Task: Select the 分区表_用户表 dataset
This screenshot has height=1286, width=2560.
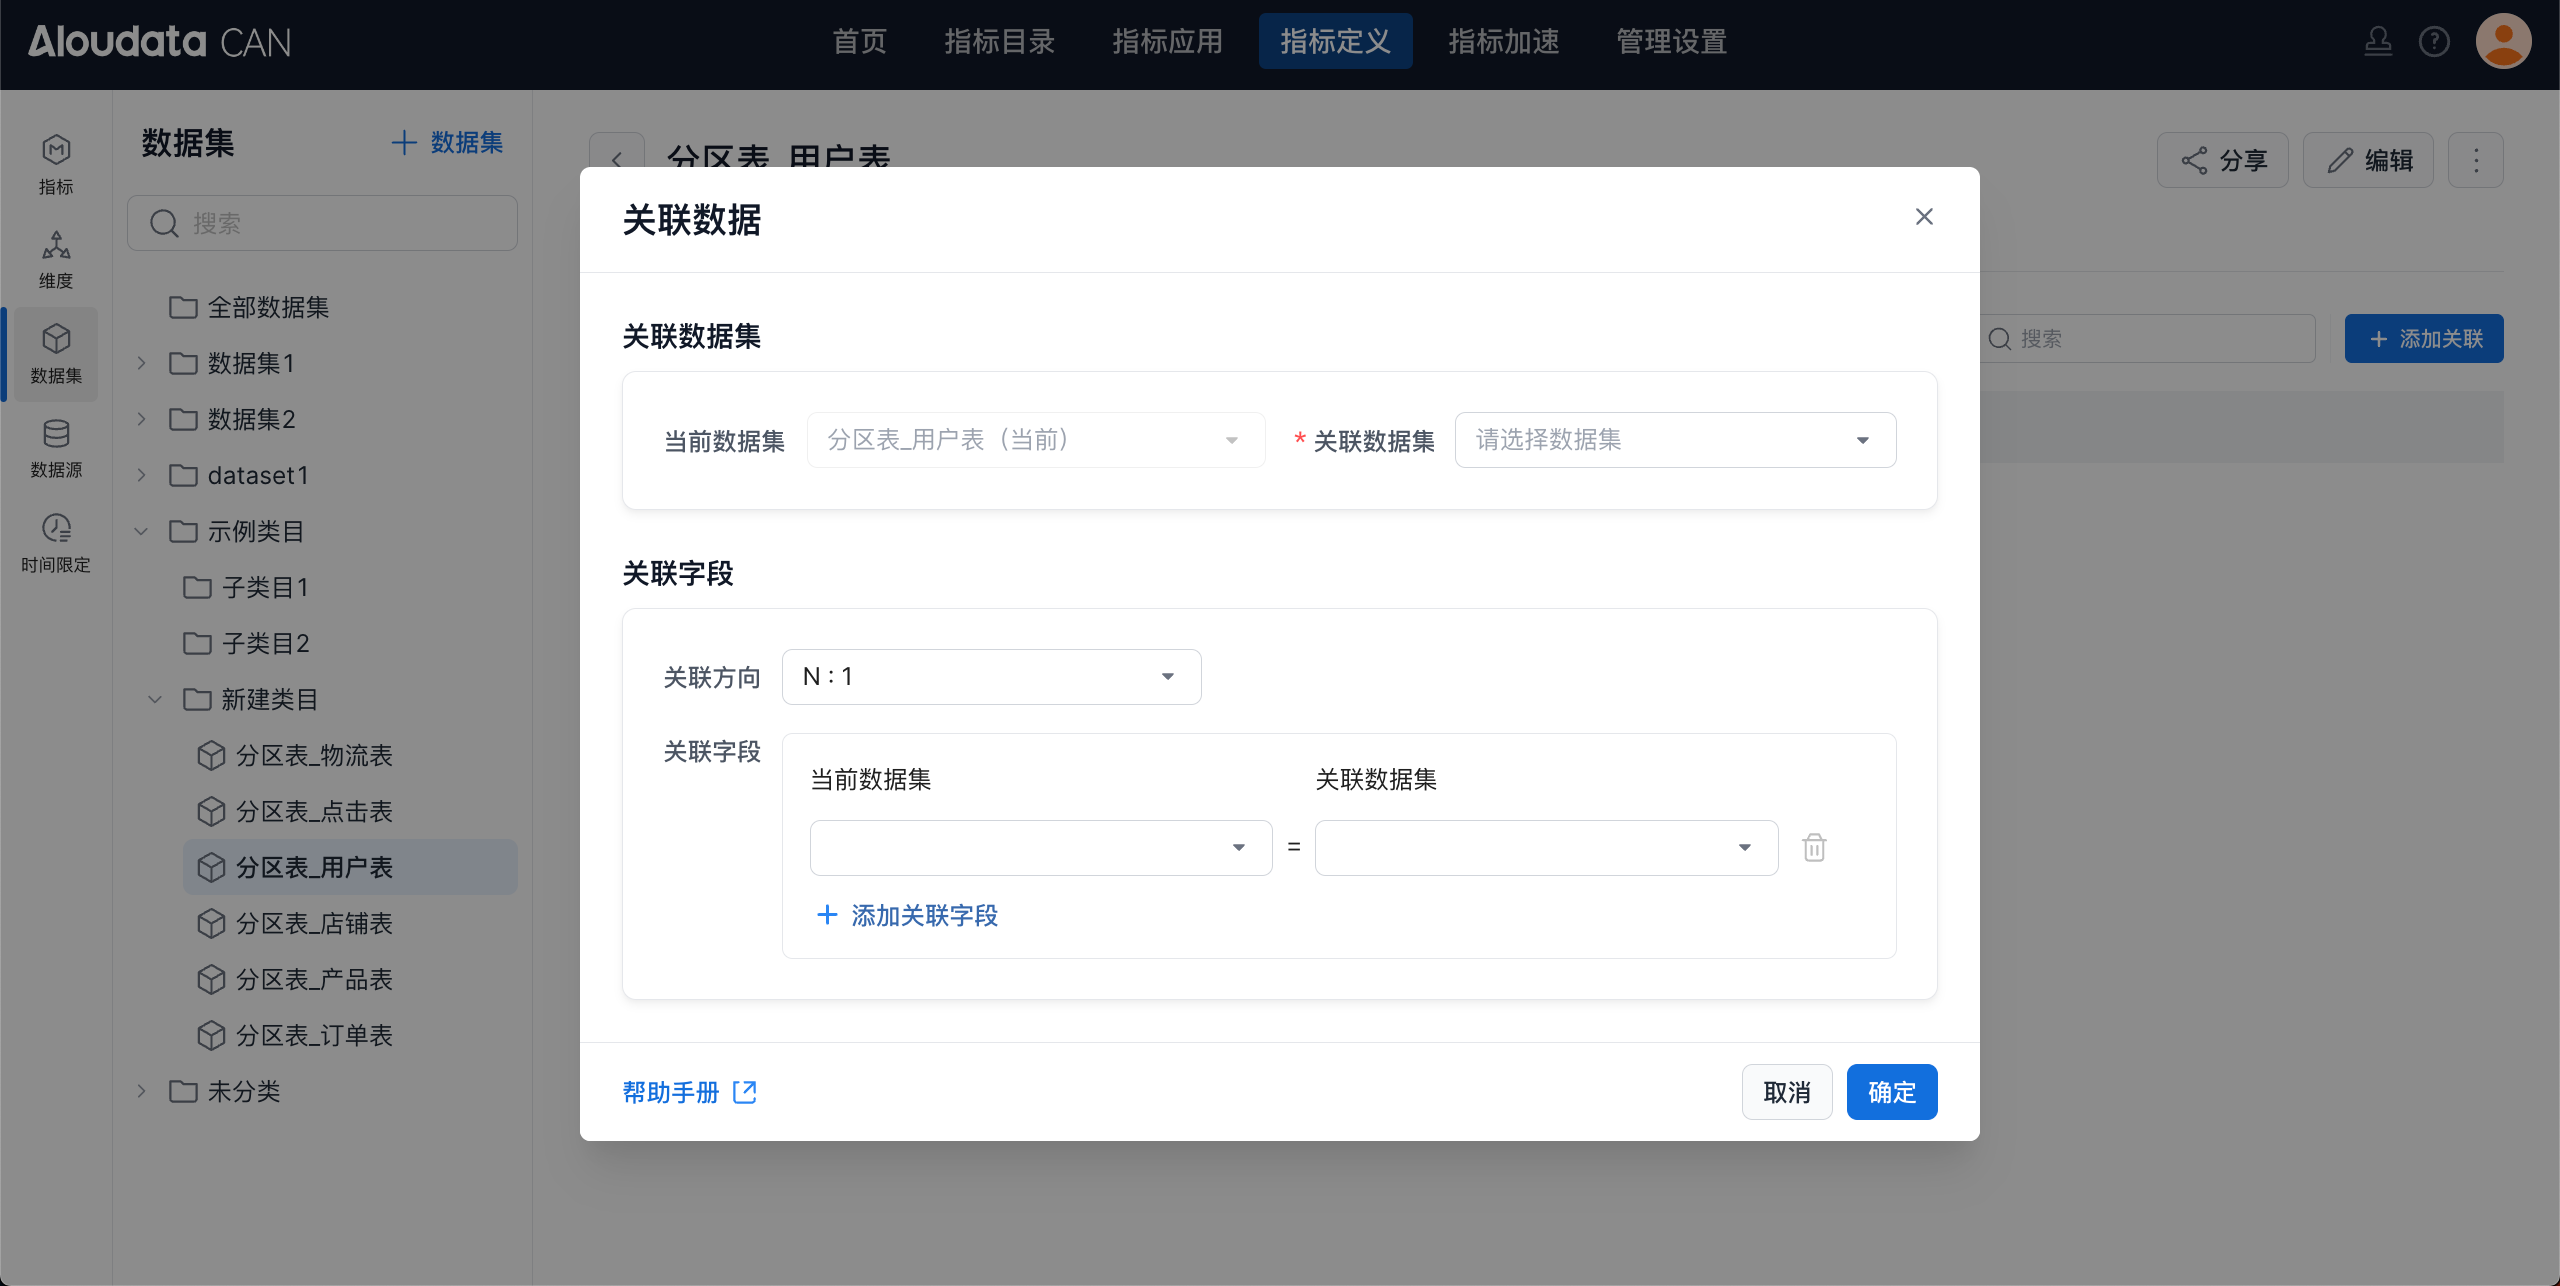Action: pyautogui.click(x=350, y=867)
